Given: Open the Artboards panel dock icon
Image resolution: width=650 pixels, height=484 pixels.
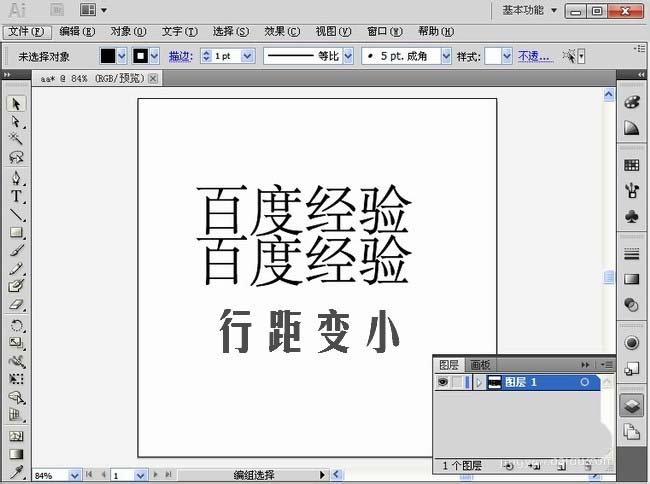Looking at the screenshot, I should [x=631, y=432].
